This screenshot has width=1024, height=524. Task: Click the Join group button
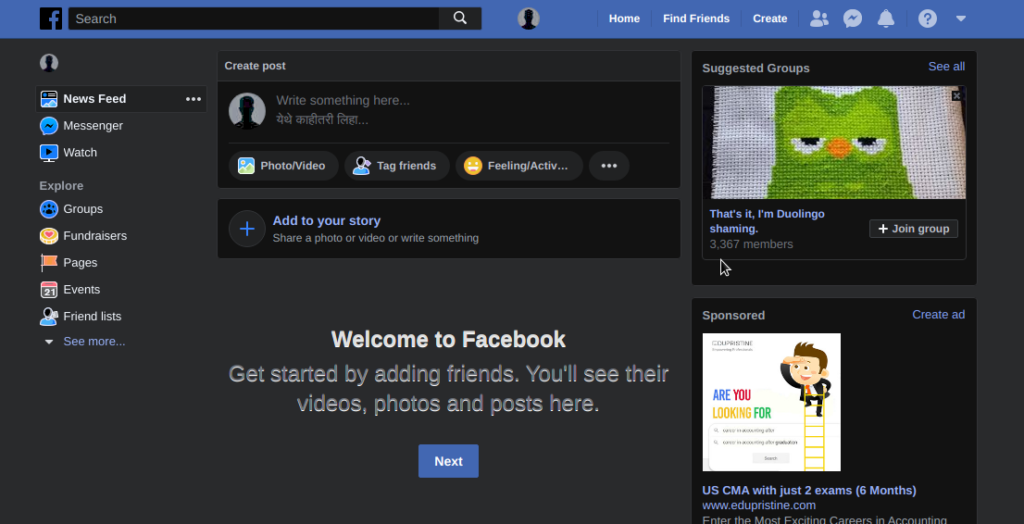tap(914, 229)
